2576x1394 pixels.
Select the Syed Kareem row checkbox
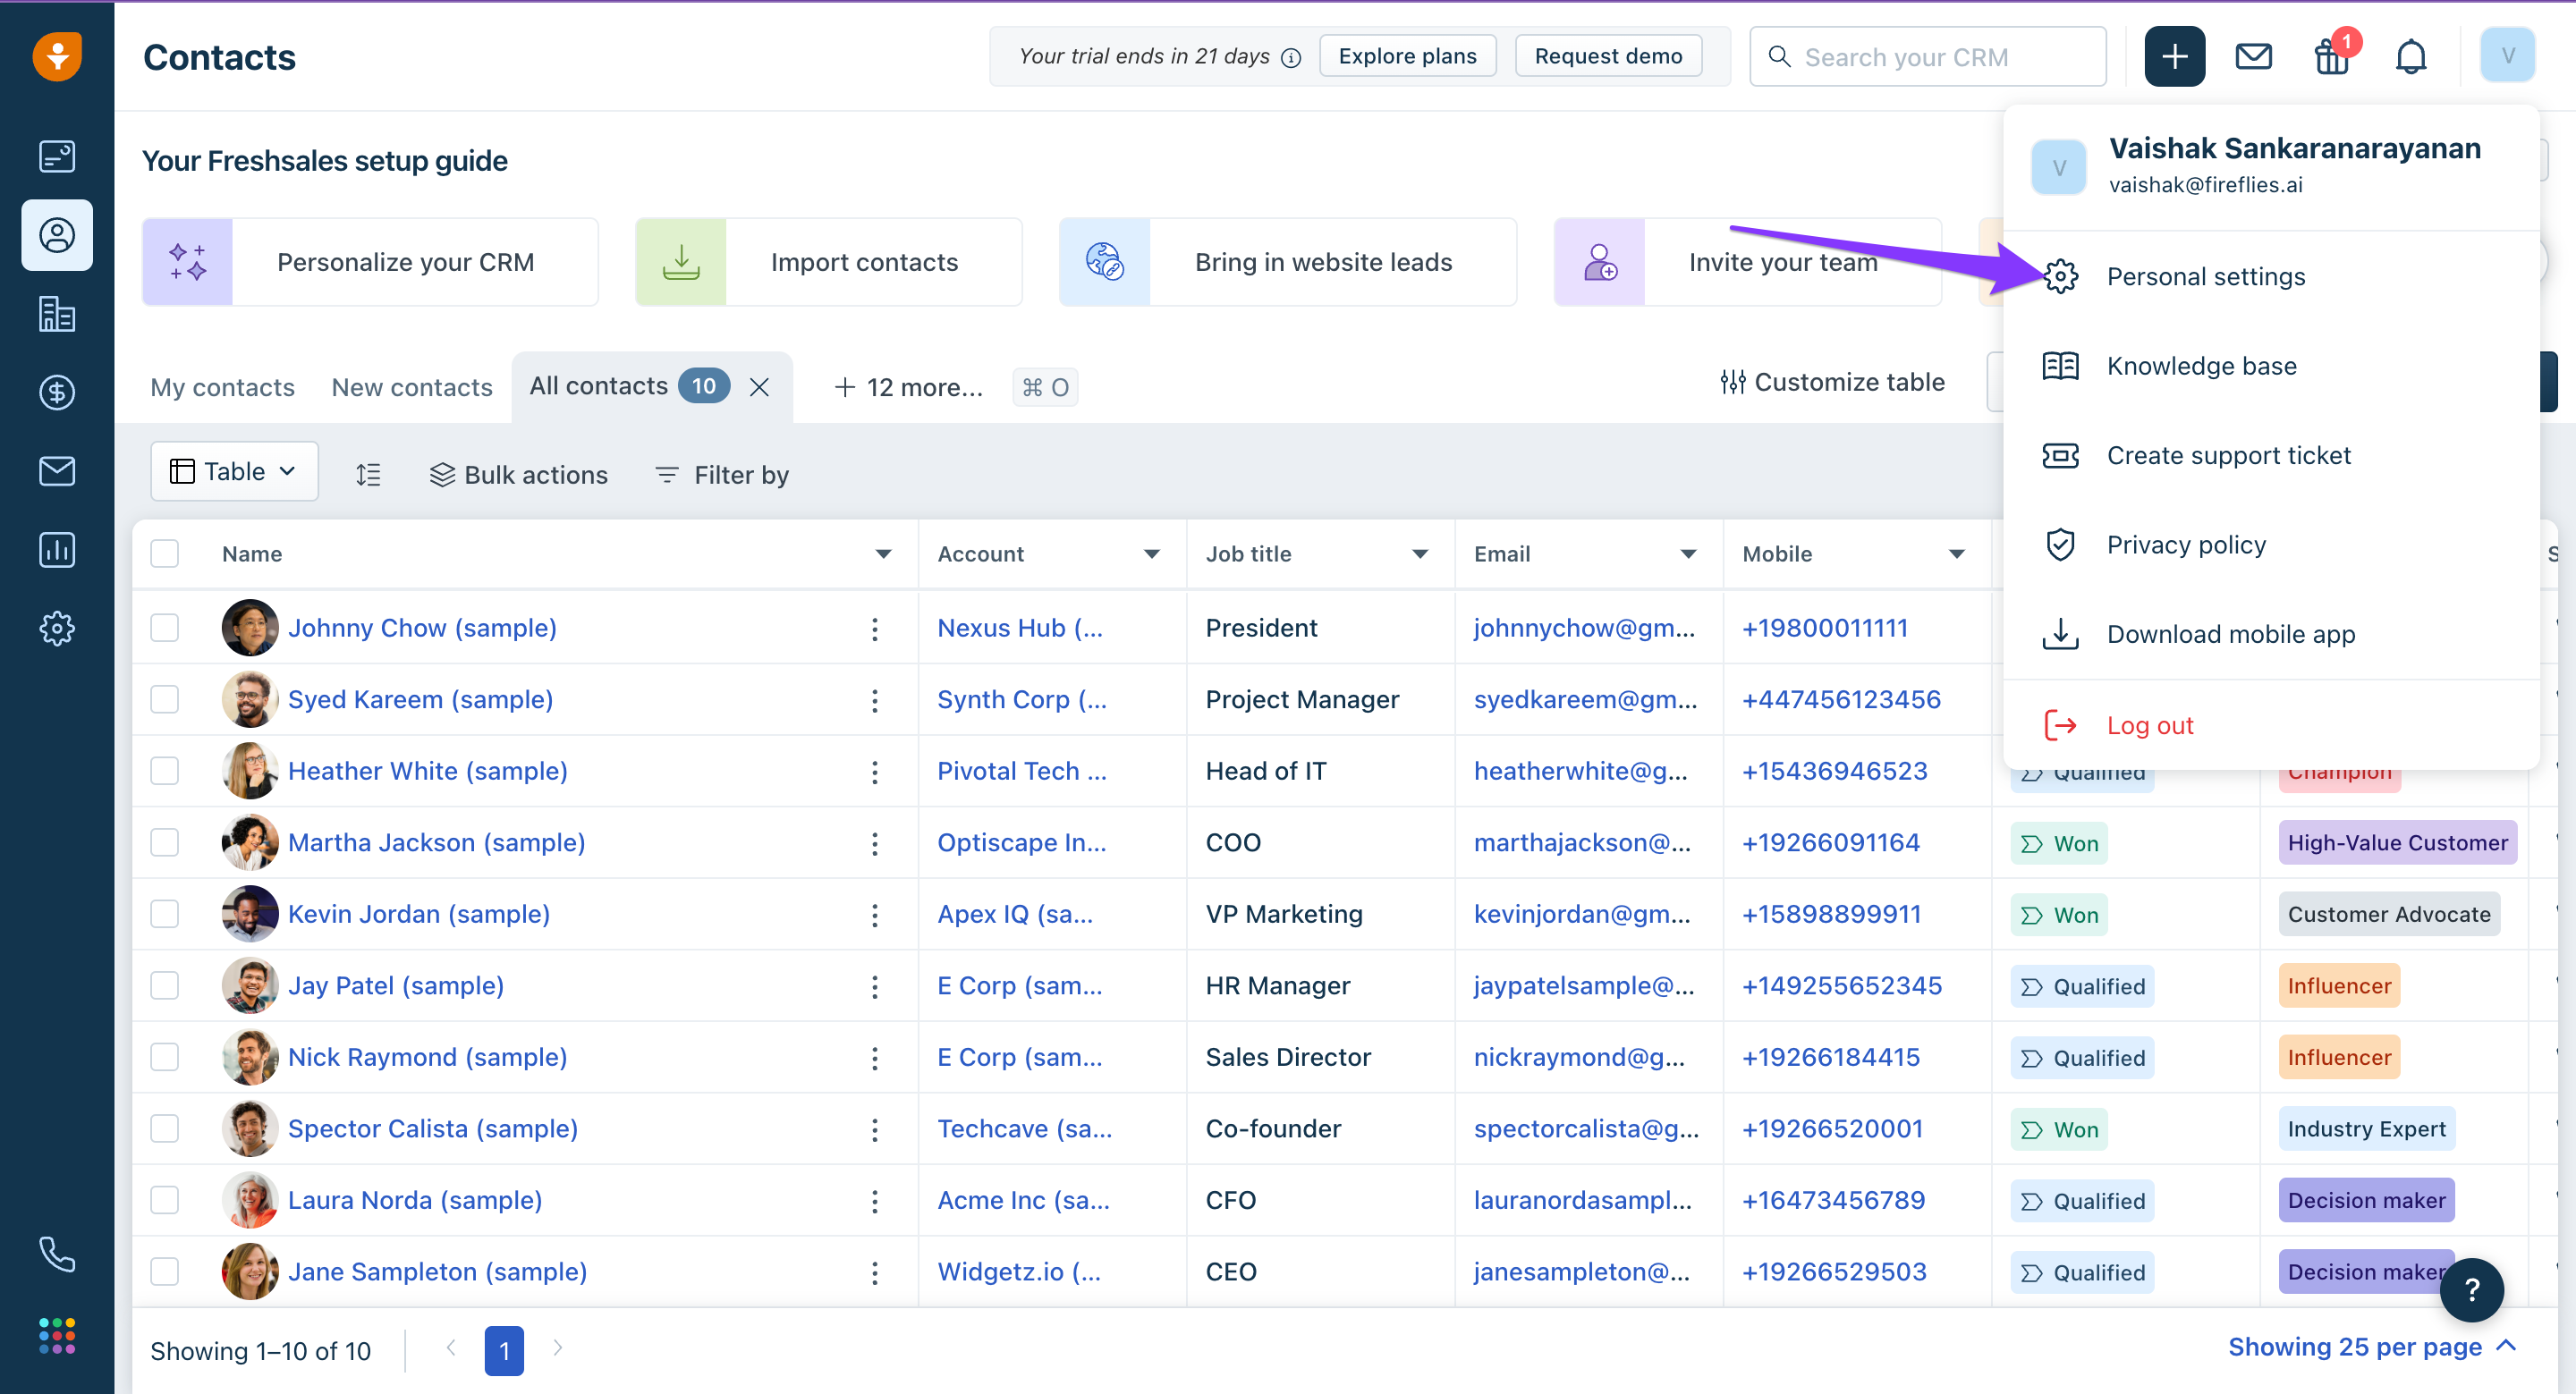[x=164, y=699]
